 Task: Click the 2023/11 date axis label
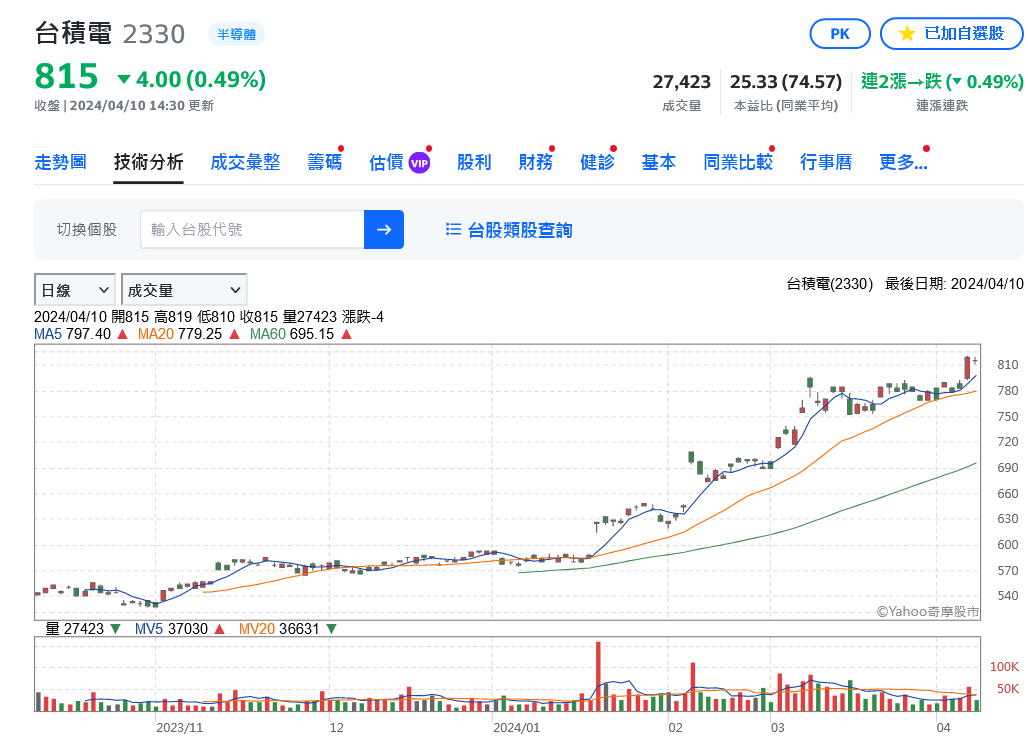[180, 727]
